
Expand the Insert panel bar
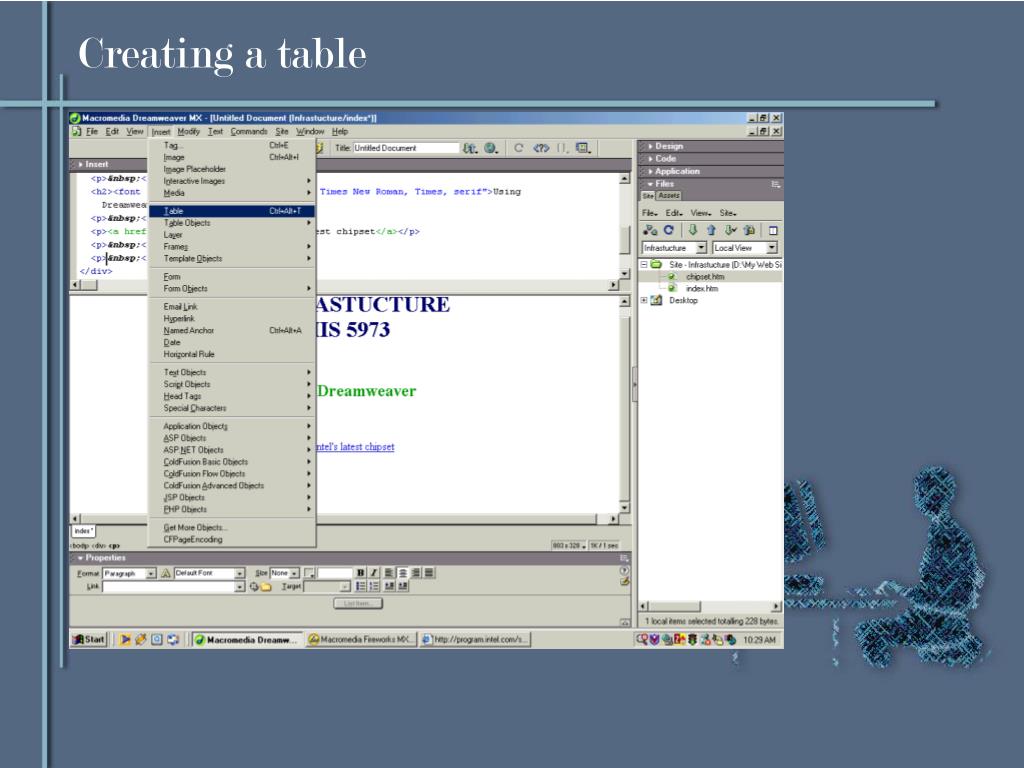click(x=93, y=165)
